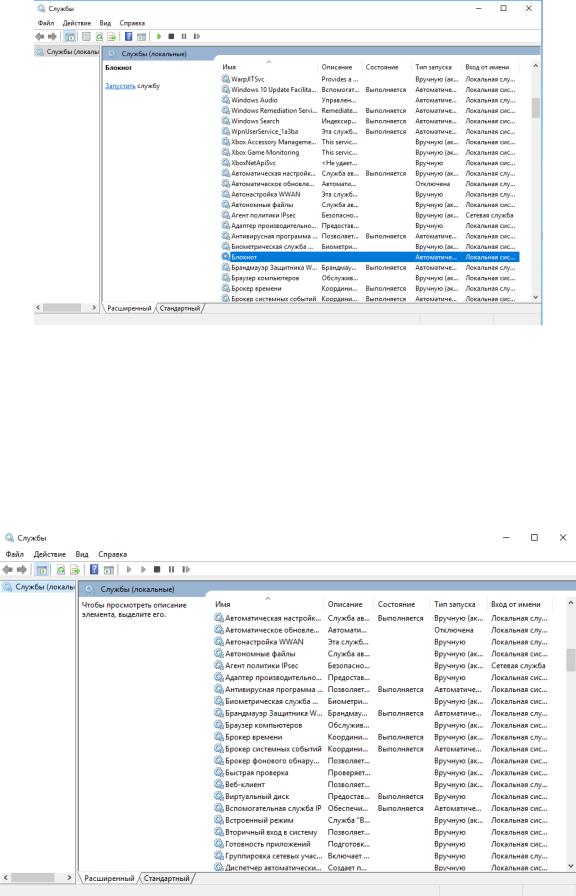Image resolution: width=576 pixels, height=896 pixels.
Task: Click Pause service icon in lower window toolbar
Action: 171,569
